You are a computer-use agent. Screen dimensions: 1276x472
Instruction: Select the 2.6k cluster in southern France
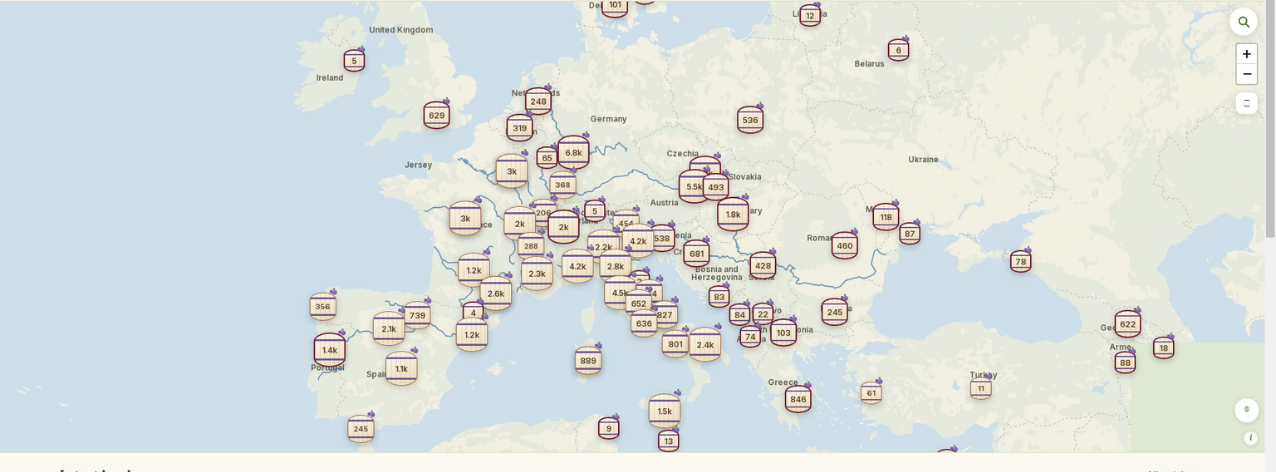point(495,293)
